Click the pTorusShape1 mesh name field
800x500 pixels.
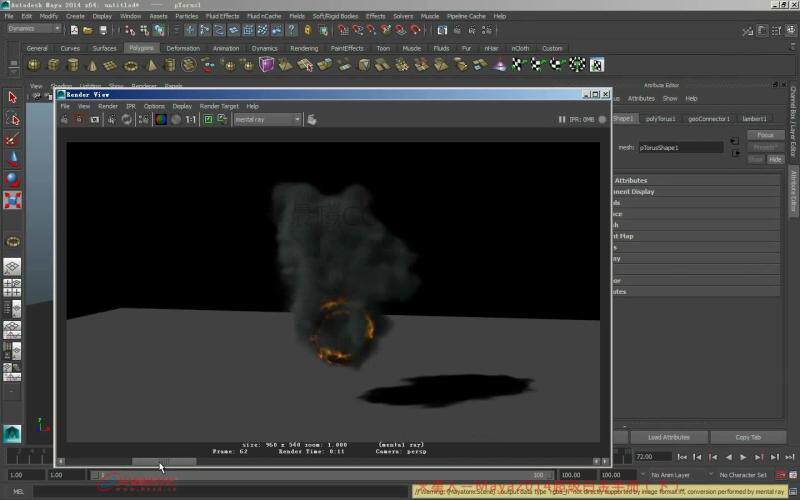(x=680, y=147)
